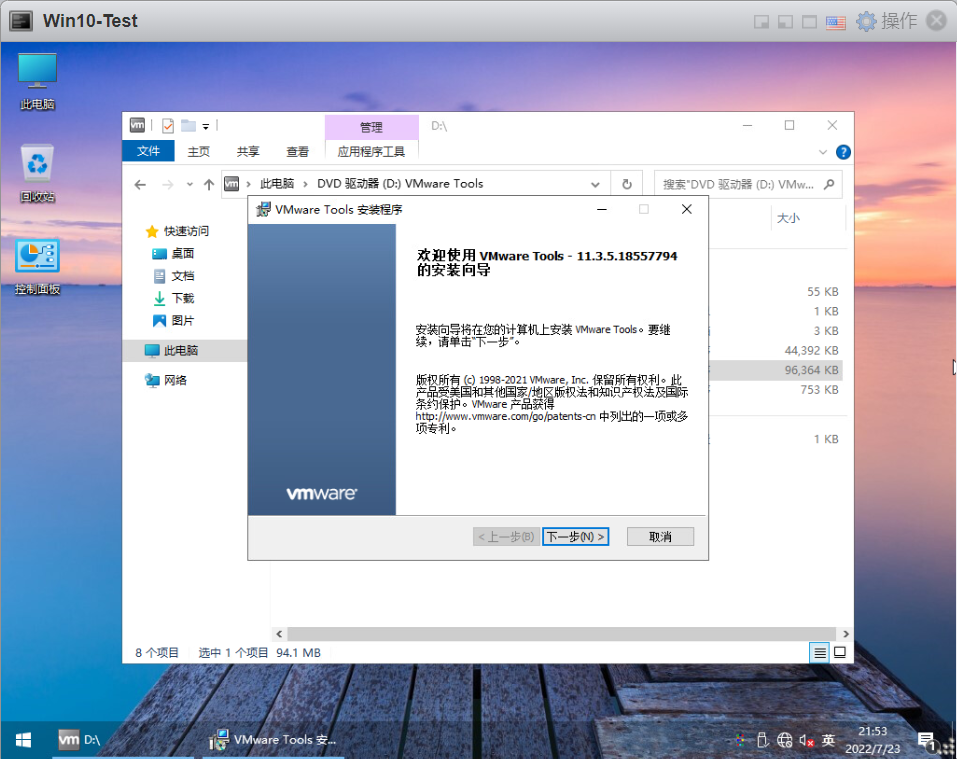957x759 pixels.
Task: Click the US flag keyboard layout icon
Action: tap(836, 23)
